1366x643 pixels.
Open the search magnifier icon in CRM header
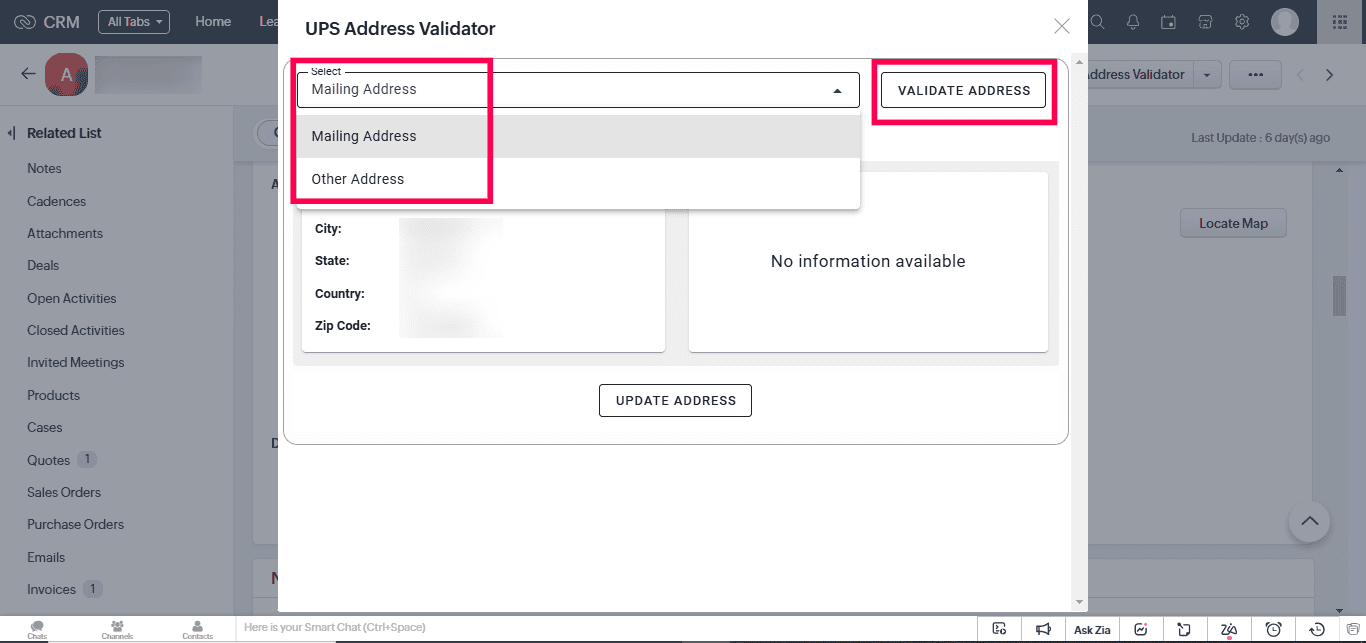click(1098, 22)
